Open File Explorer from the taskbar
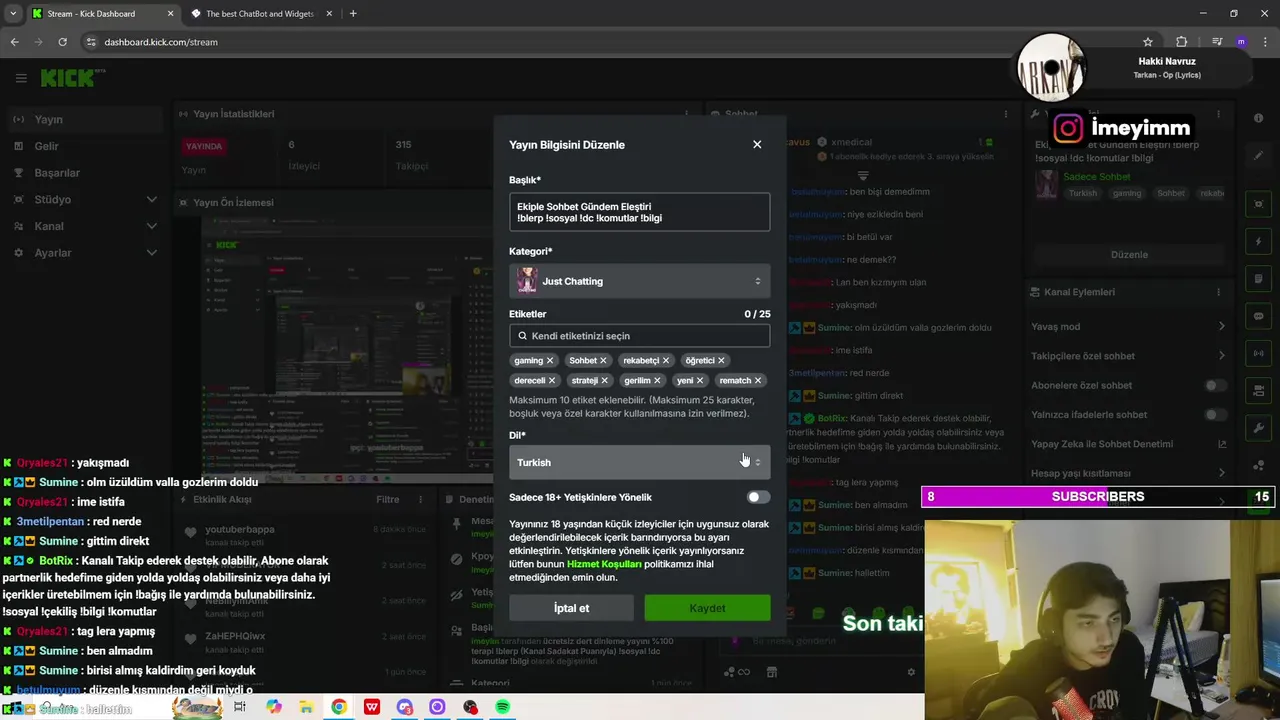 pos(306,707)
